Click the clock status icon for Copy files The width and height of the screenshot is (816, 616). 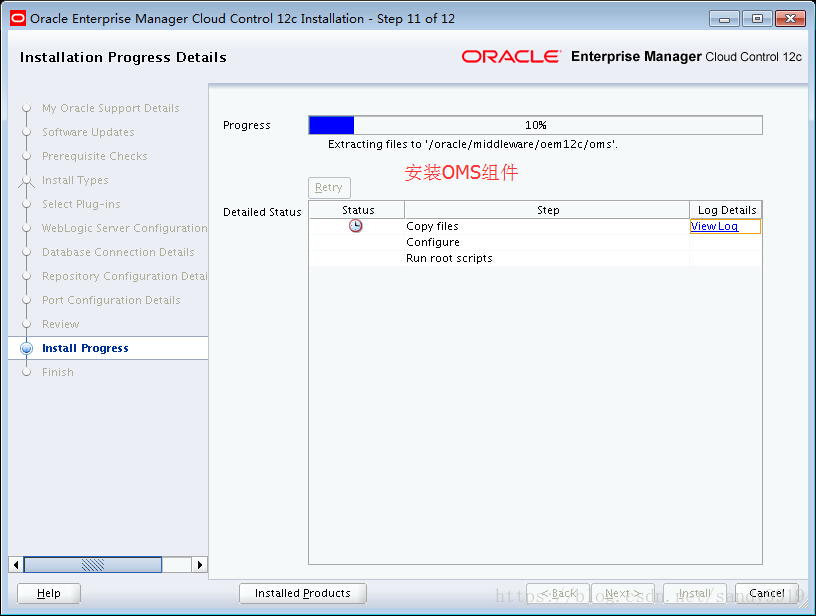[x=355, y=226]
